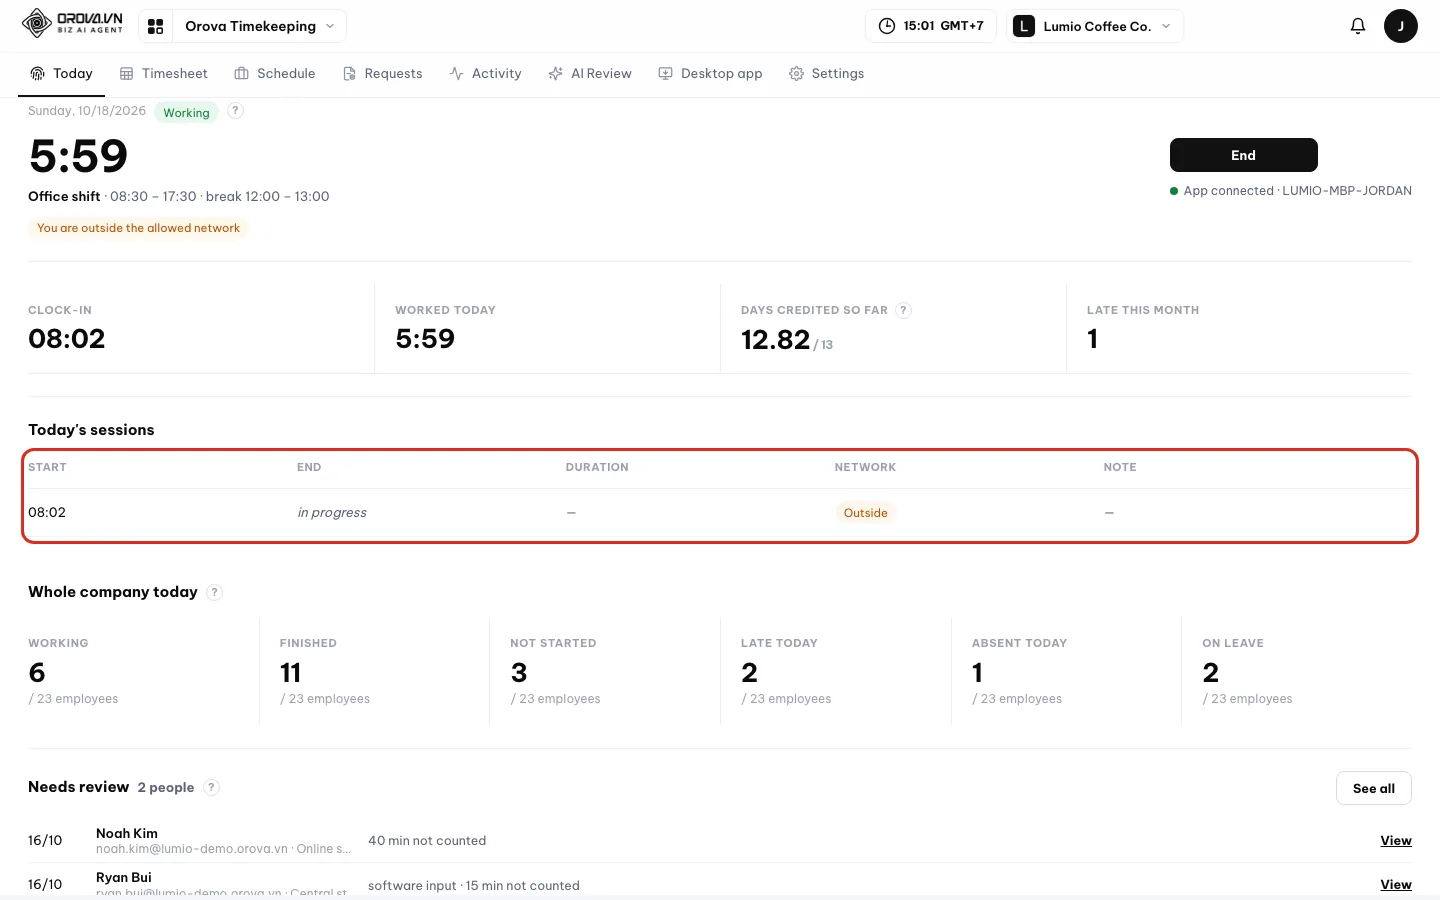Image resolution: width=1440 pixels, height=900 pixels.
Task: Click the 15:01 GMT+7 time display
Action: coord(931,26)
